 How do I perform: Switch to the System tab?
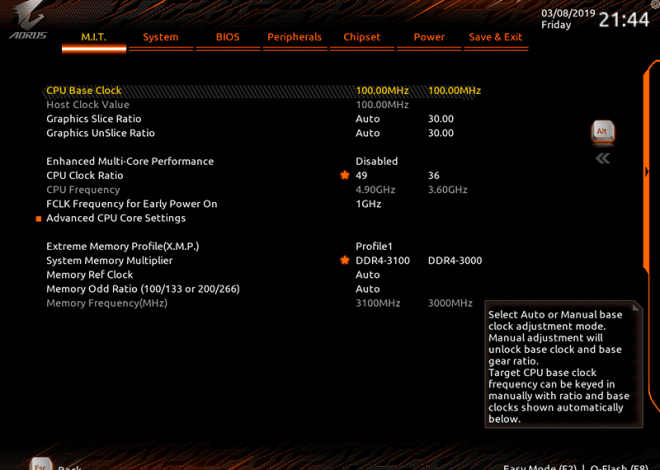click(x=160, y=37)
